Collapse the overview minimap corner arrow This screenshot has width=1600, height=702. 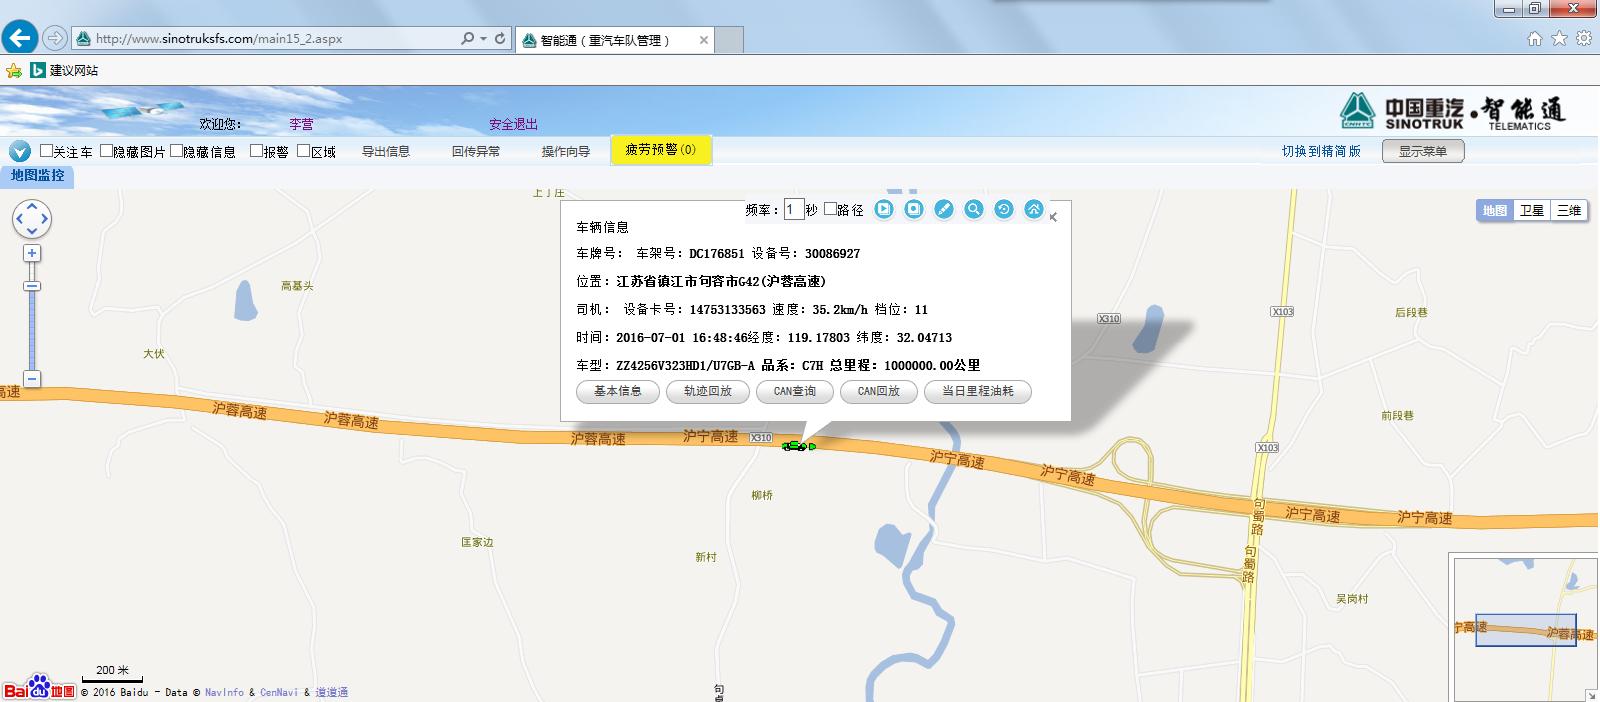click(x=1592, y=695)
